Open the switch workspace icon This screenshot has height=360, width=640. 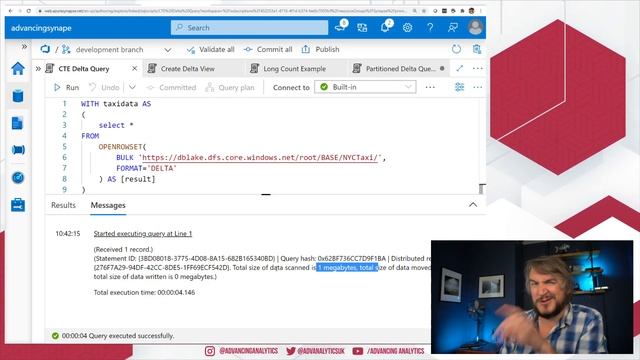point(362,28)
